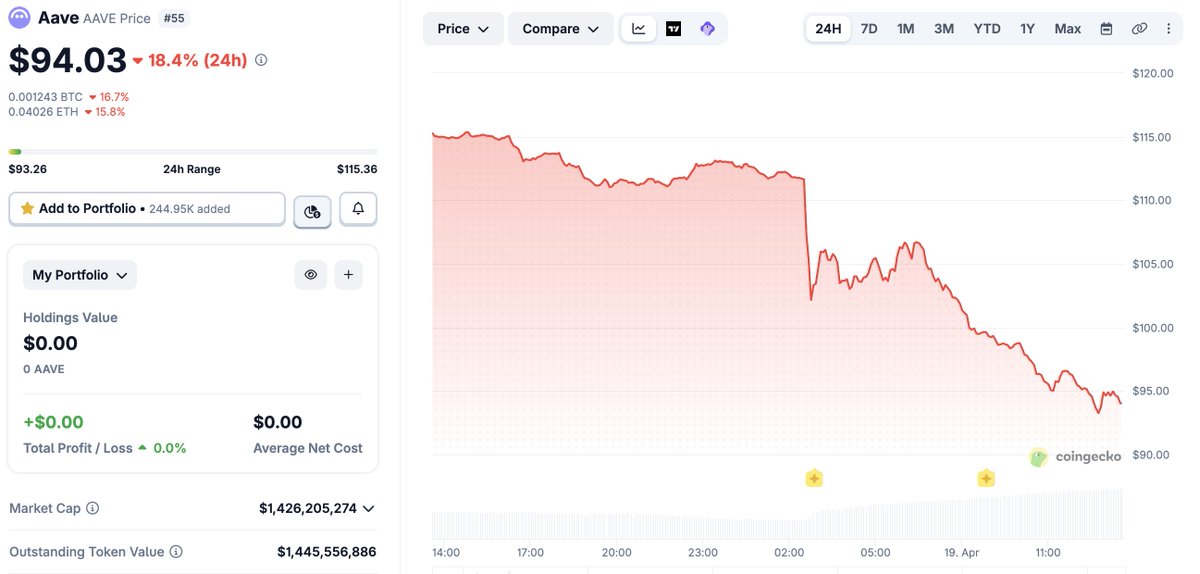
Task: Click Add to Portfolio button
Action: [x=147, y=209]
